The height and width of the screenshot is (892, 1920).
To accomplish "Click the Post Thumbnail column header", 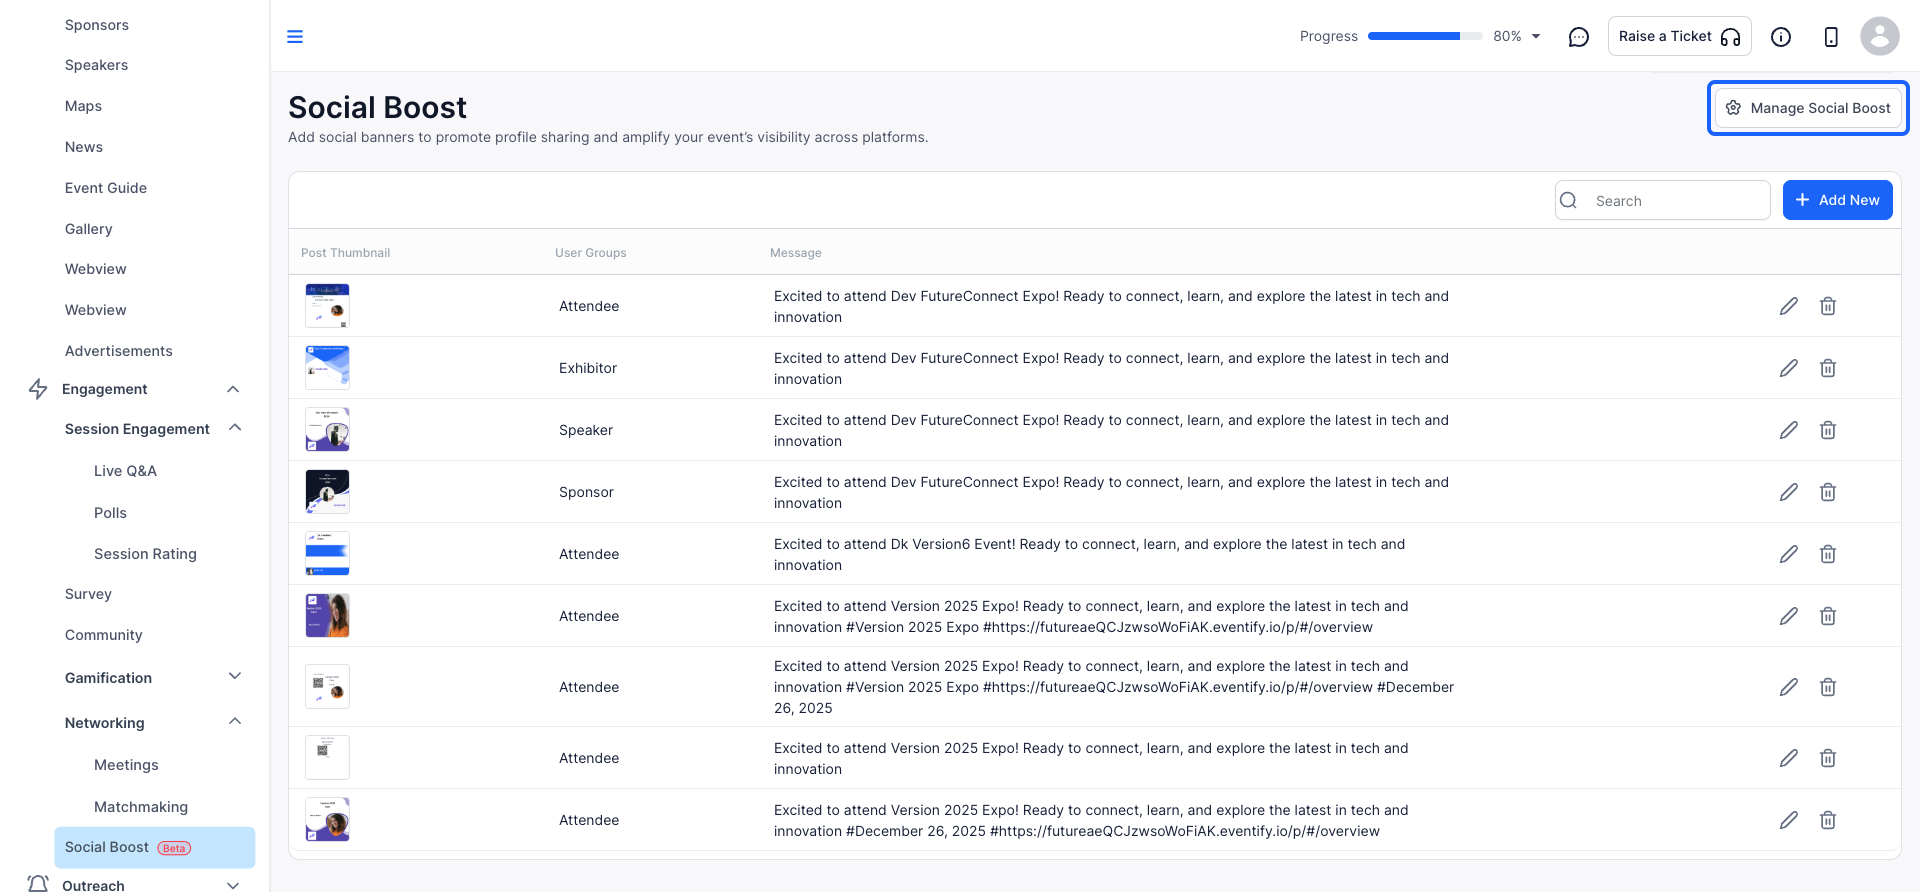I will pos(346,253).
